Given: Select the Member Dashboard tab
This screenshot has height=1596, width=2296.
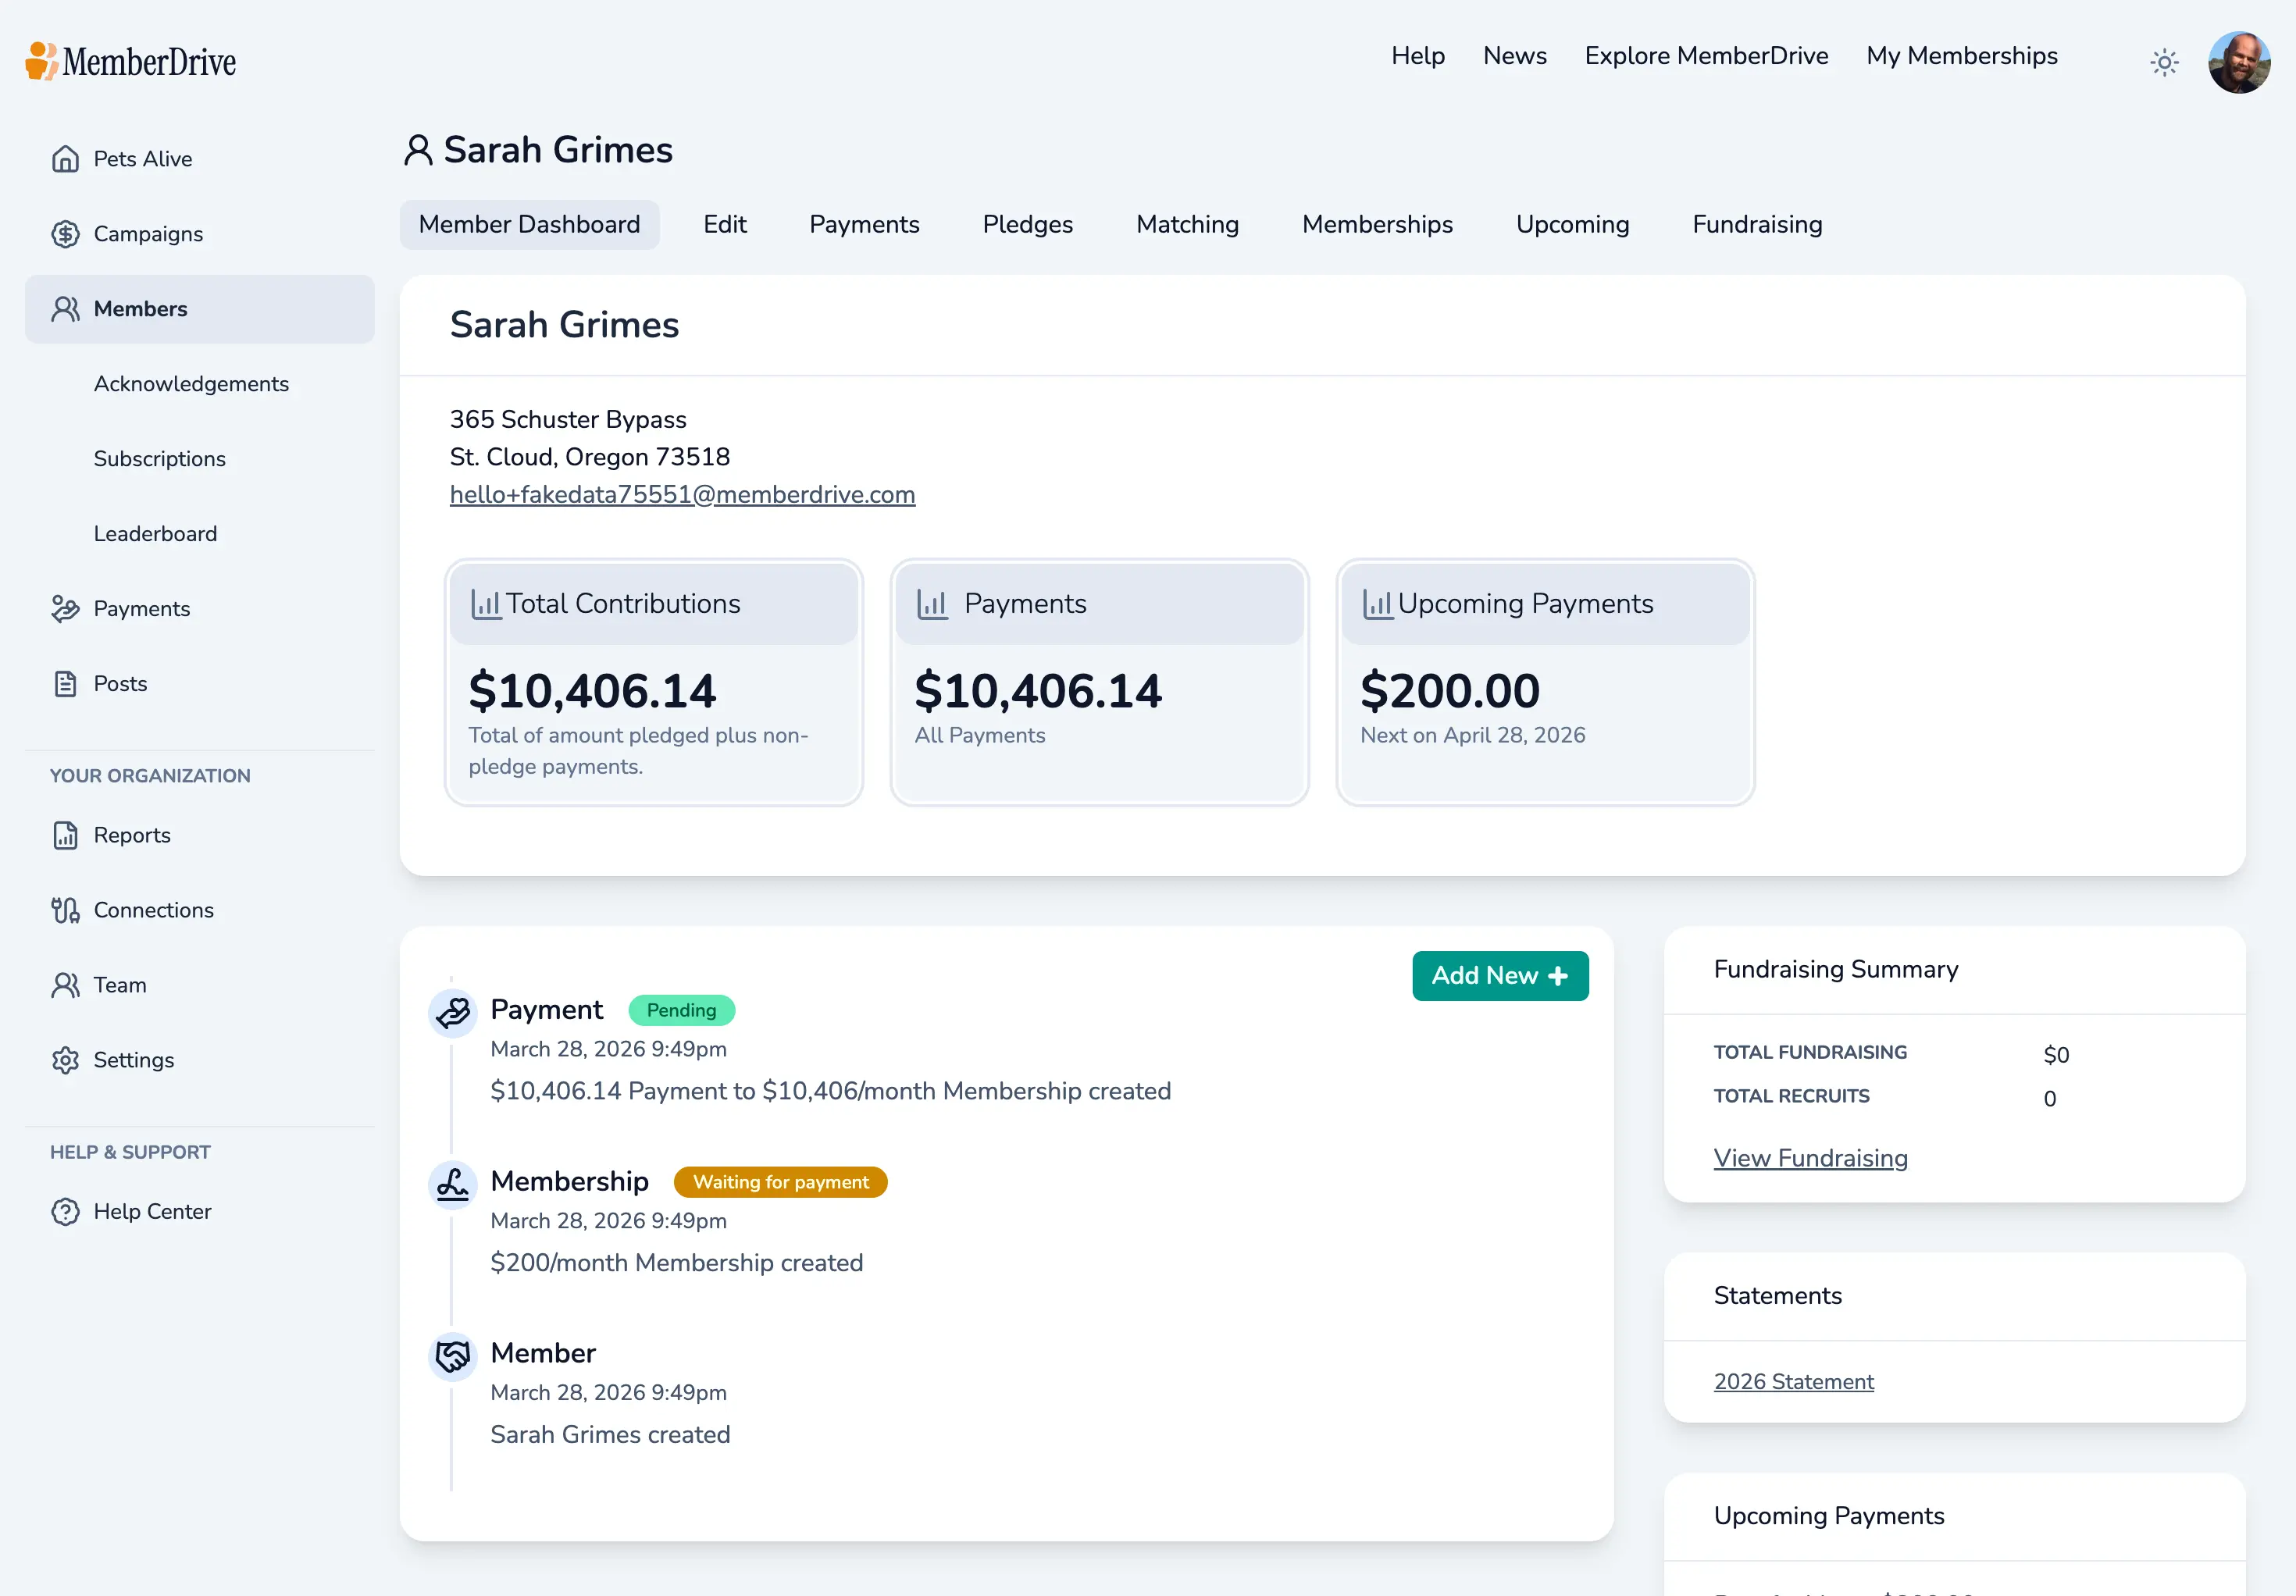Looking at the screenshot, I should pyautogui.click(x=529, y=224).
